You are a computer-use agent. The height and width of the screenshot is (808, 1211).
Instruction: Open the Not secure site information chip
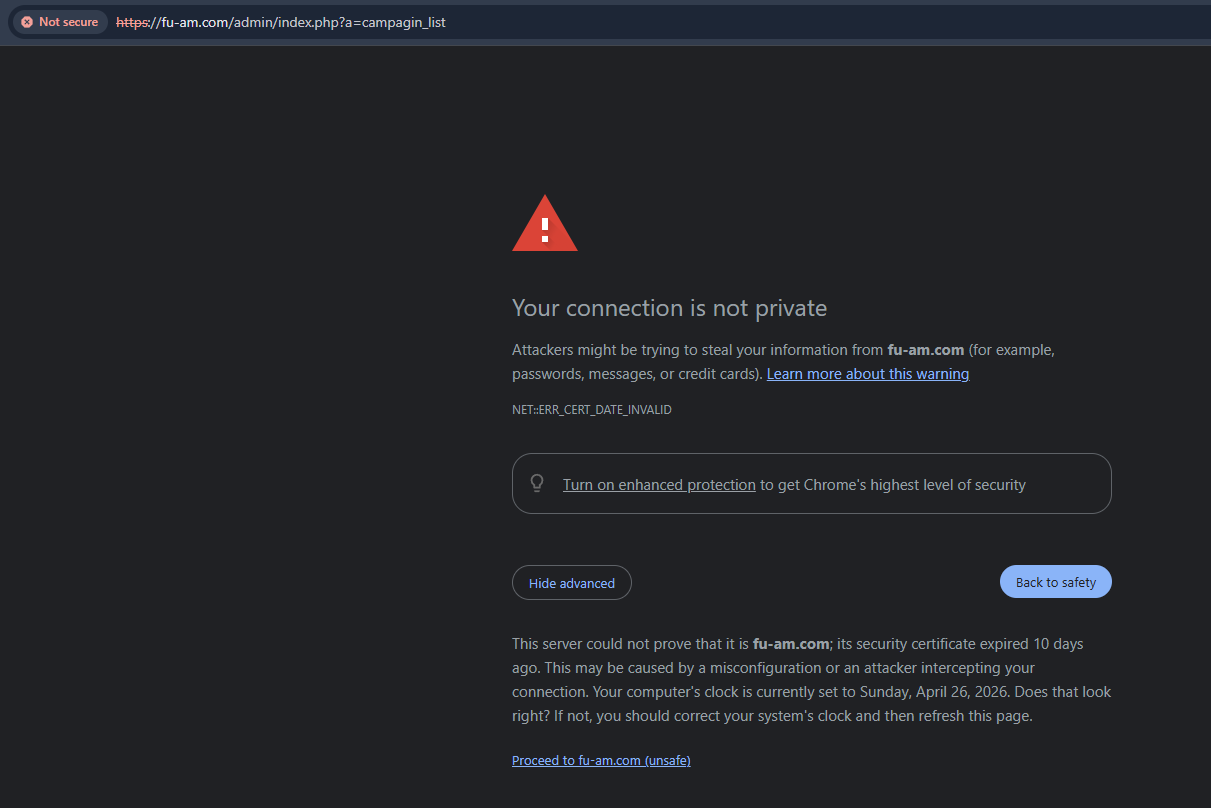coord(60,22)
